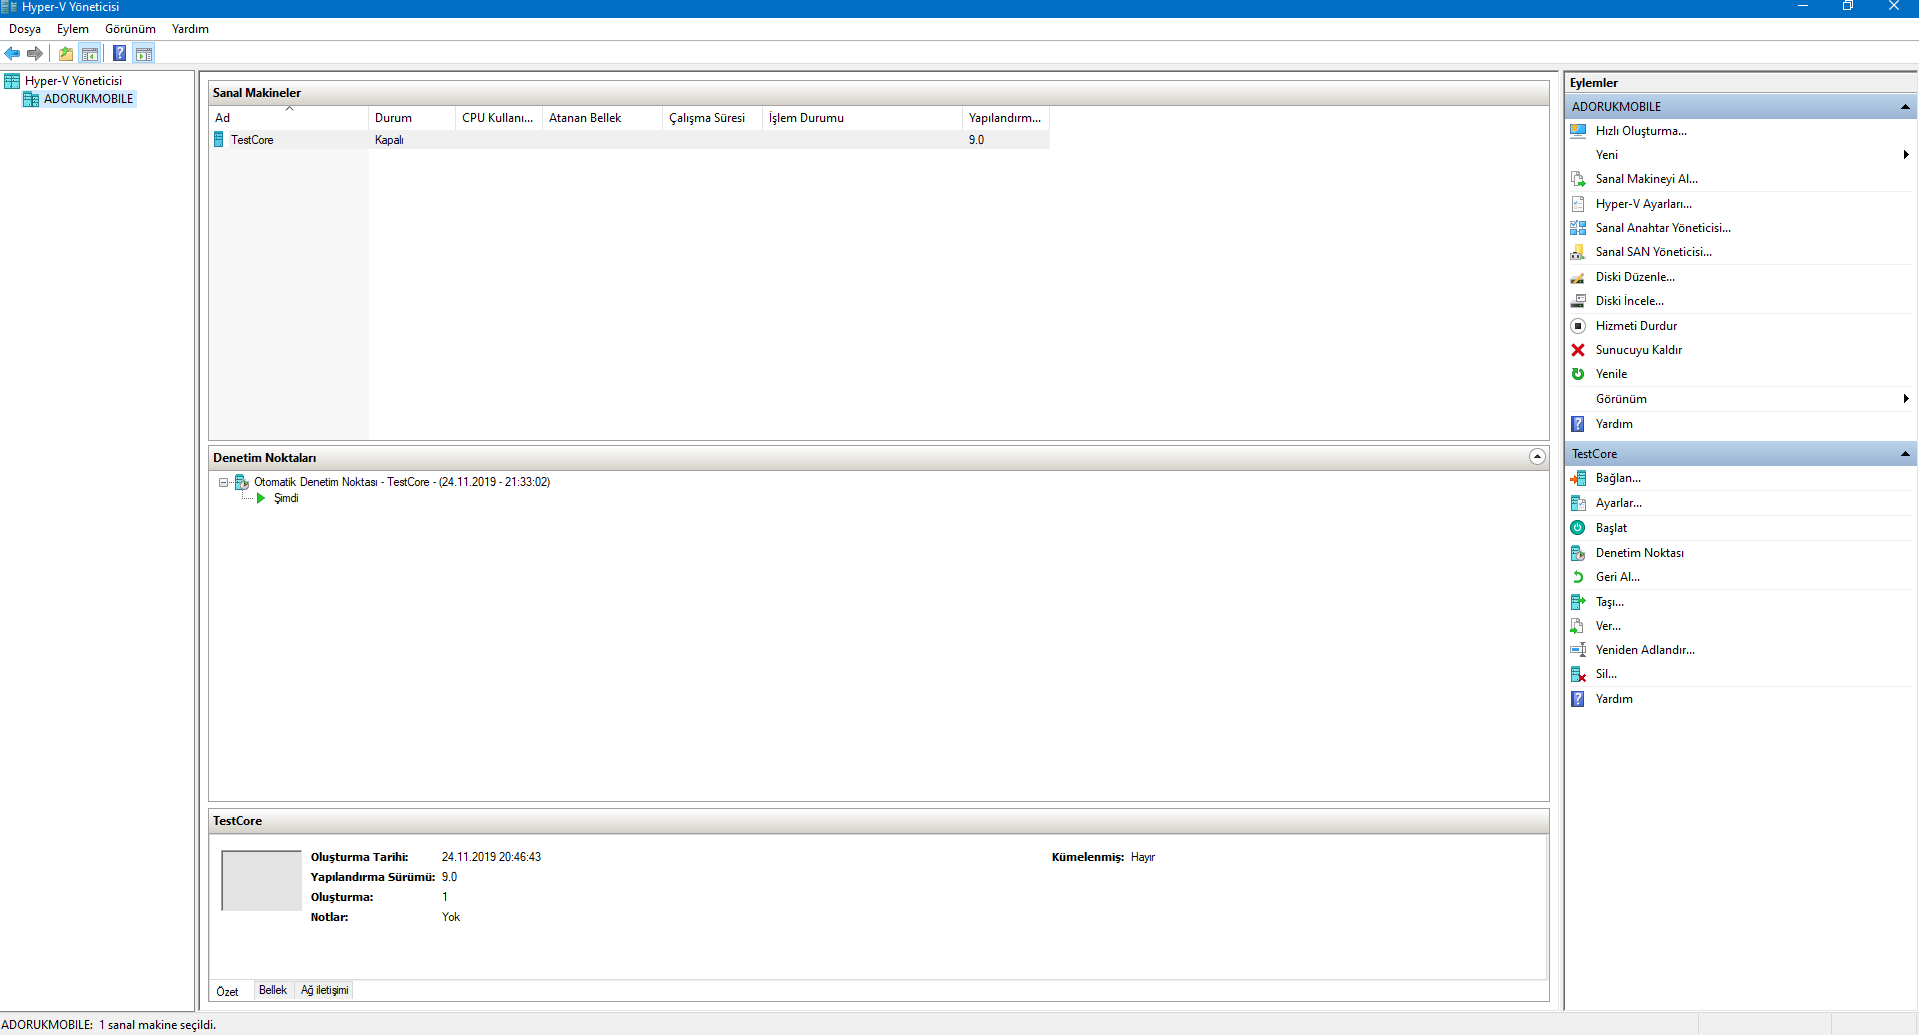The width and height of the screenshot is (1919, 1035).
Task: Click Yardım under ADORUKMOBILE actions
Action: click(x=1614, y=424)
